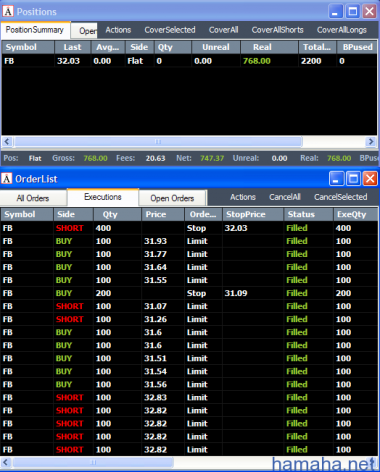380x472 pixels.
Task: Click Fees value 20.63 in status bar
Action: click(155, 158)
